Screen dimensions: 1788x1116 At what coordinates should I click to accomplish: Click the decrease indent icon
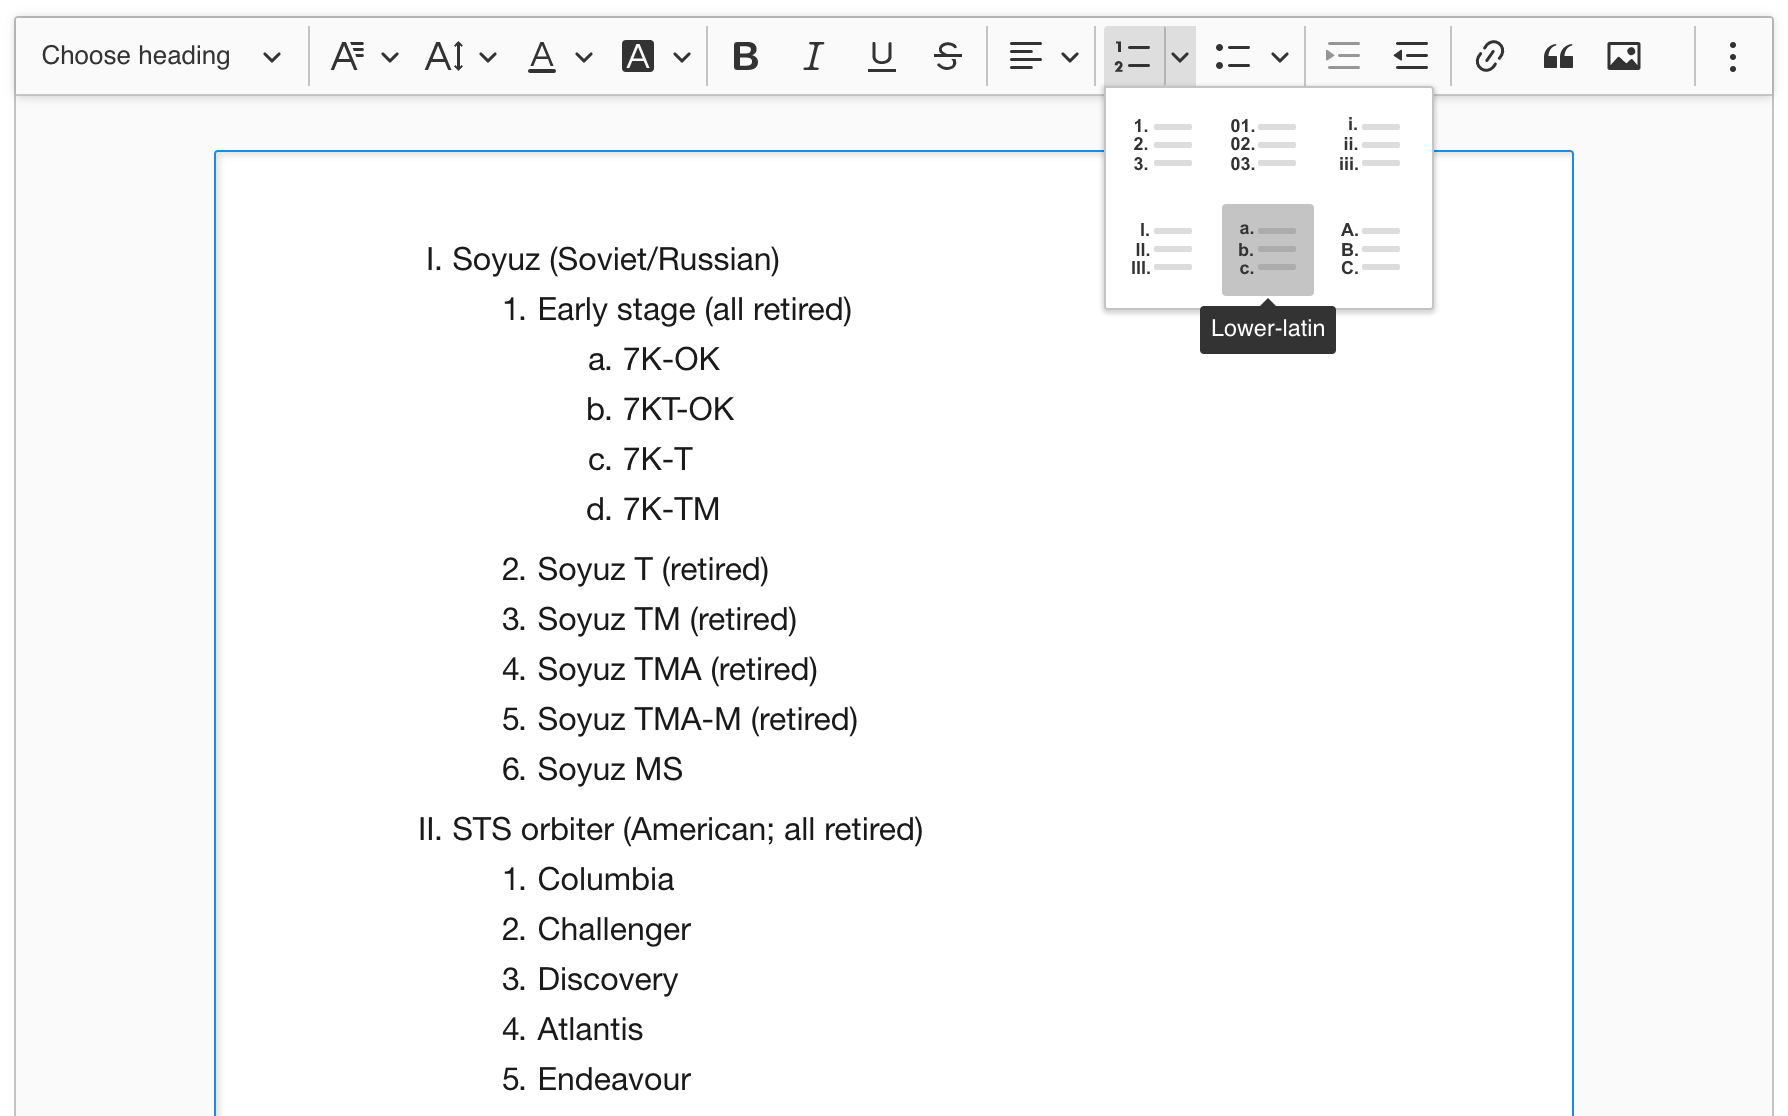point(1411,56)
